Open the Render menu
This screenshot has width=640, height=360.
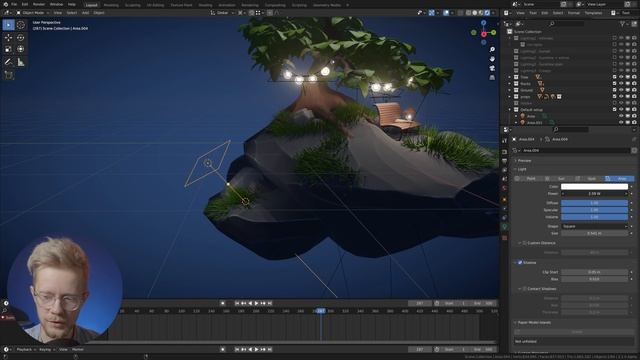click(x=39, y=4)
